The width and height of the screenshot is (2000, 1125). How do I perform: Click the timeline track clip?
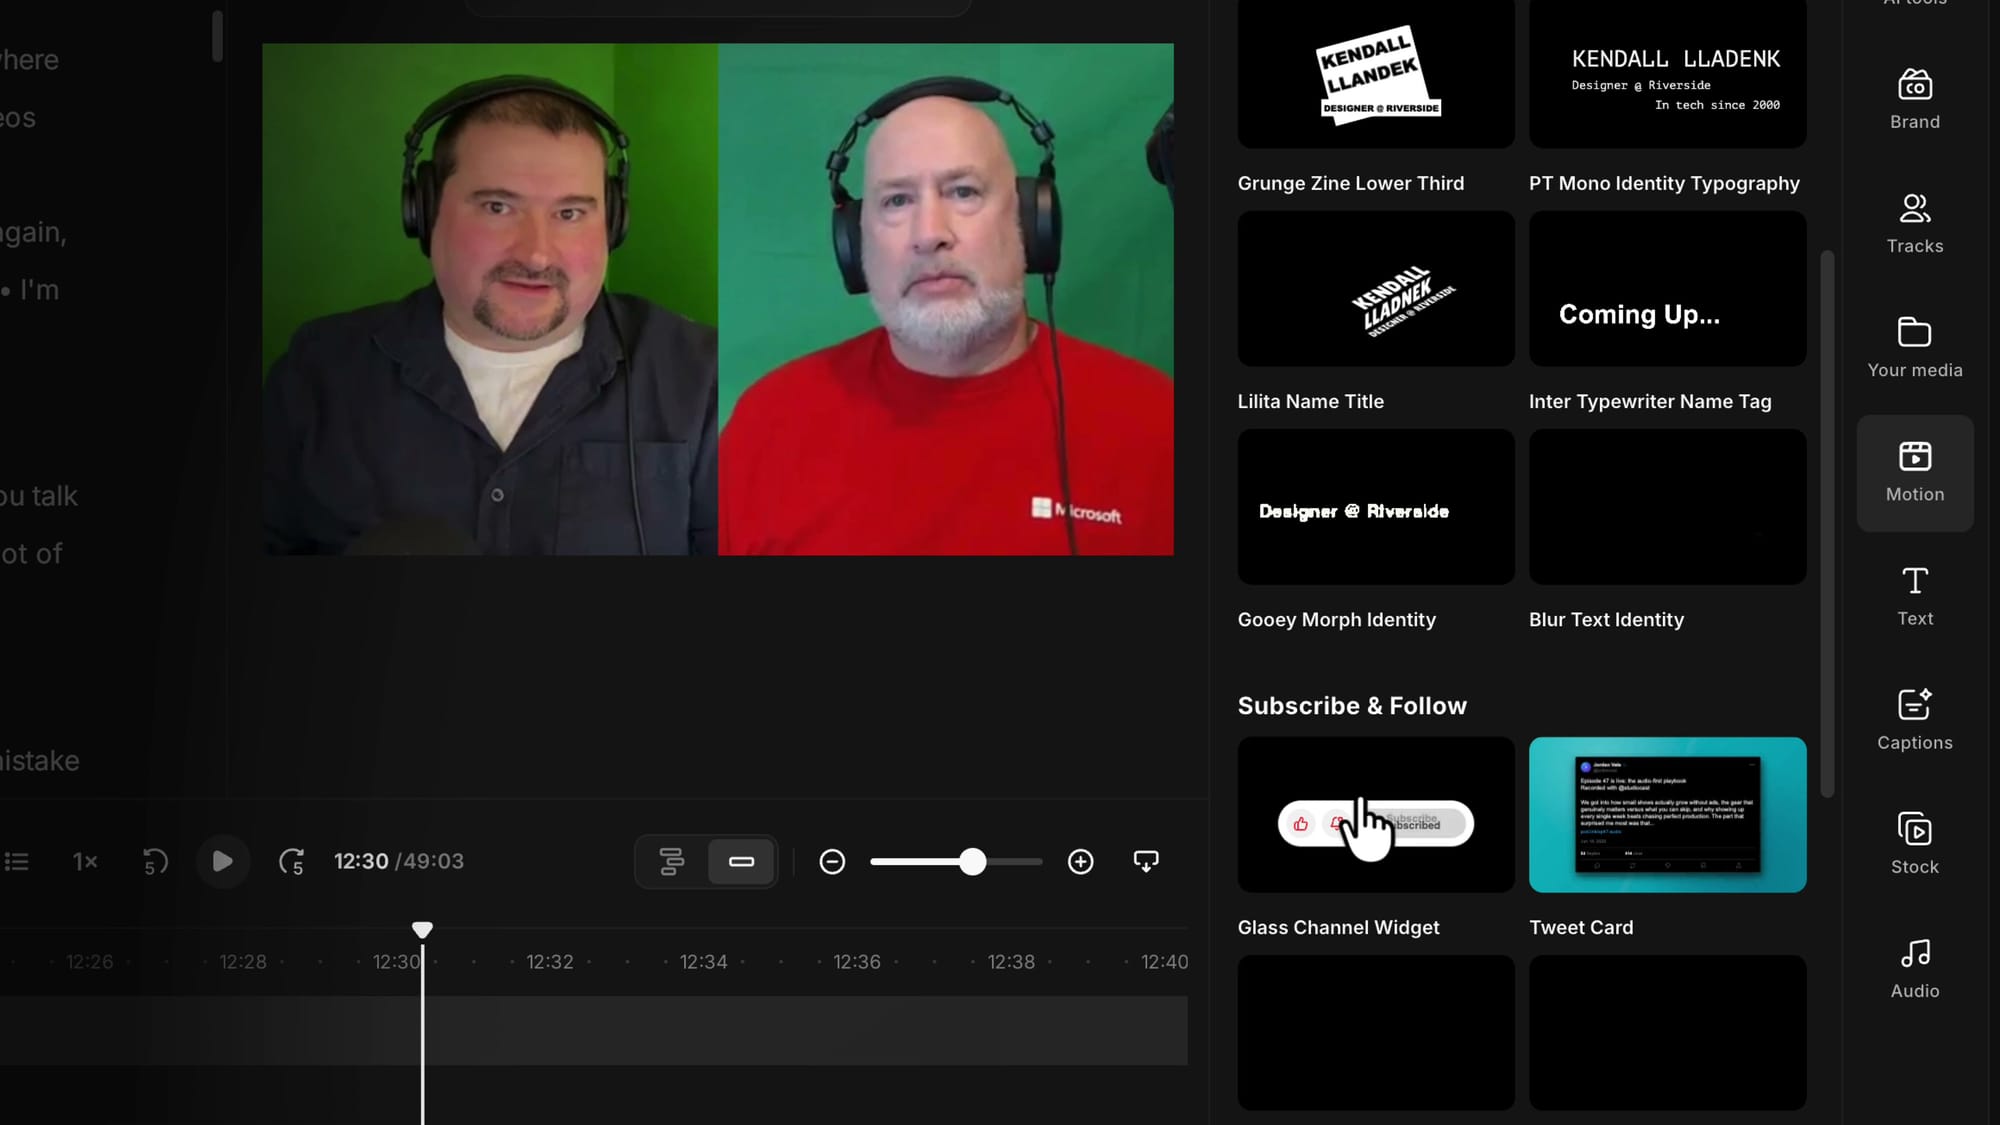[594, 1030]
